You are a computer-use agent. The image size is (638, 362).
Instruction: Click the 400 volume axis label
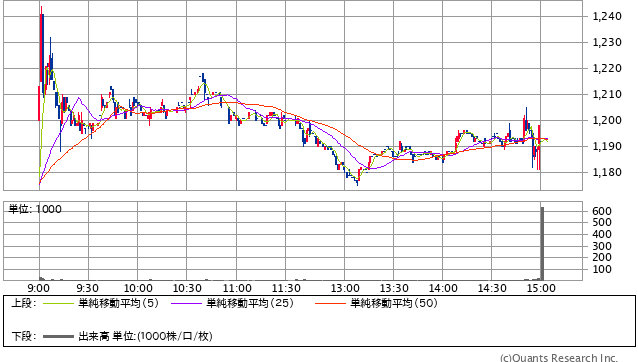click(602, 234)
